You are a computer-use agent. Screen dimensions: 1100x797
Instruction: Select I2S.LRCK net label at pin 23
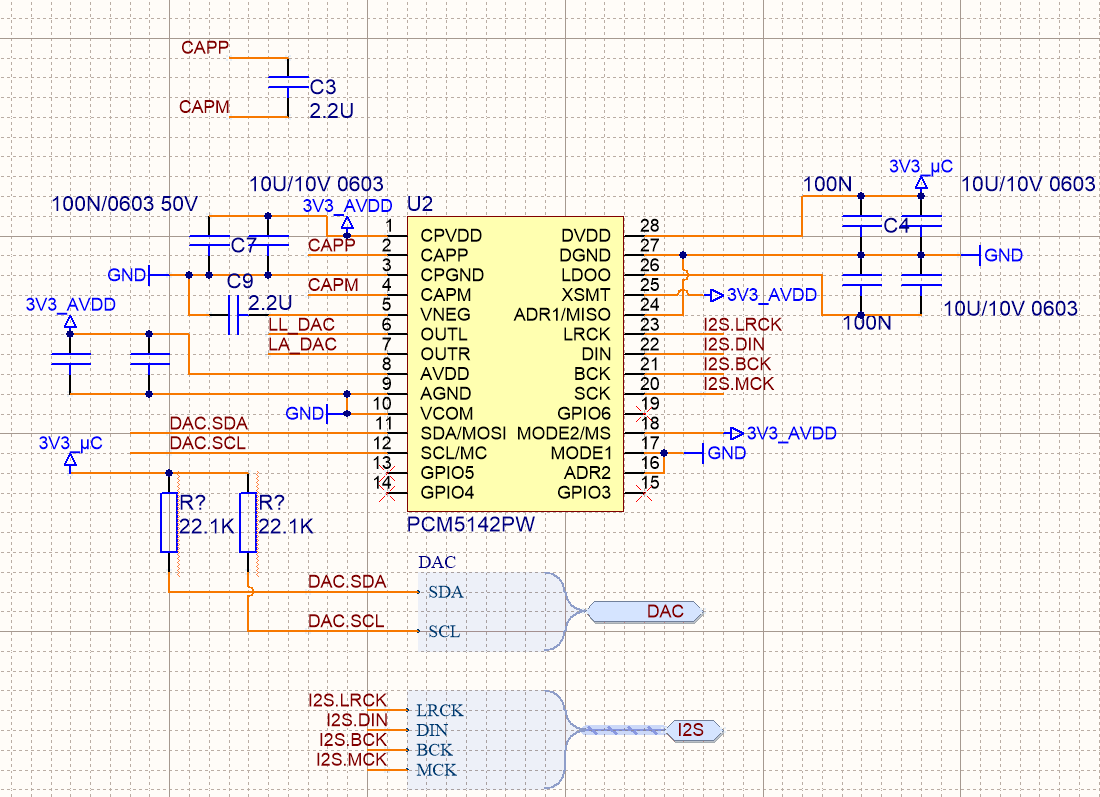[743, 325]
